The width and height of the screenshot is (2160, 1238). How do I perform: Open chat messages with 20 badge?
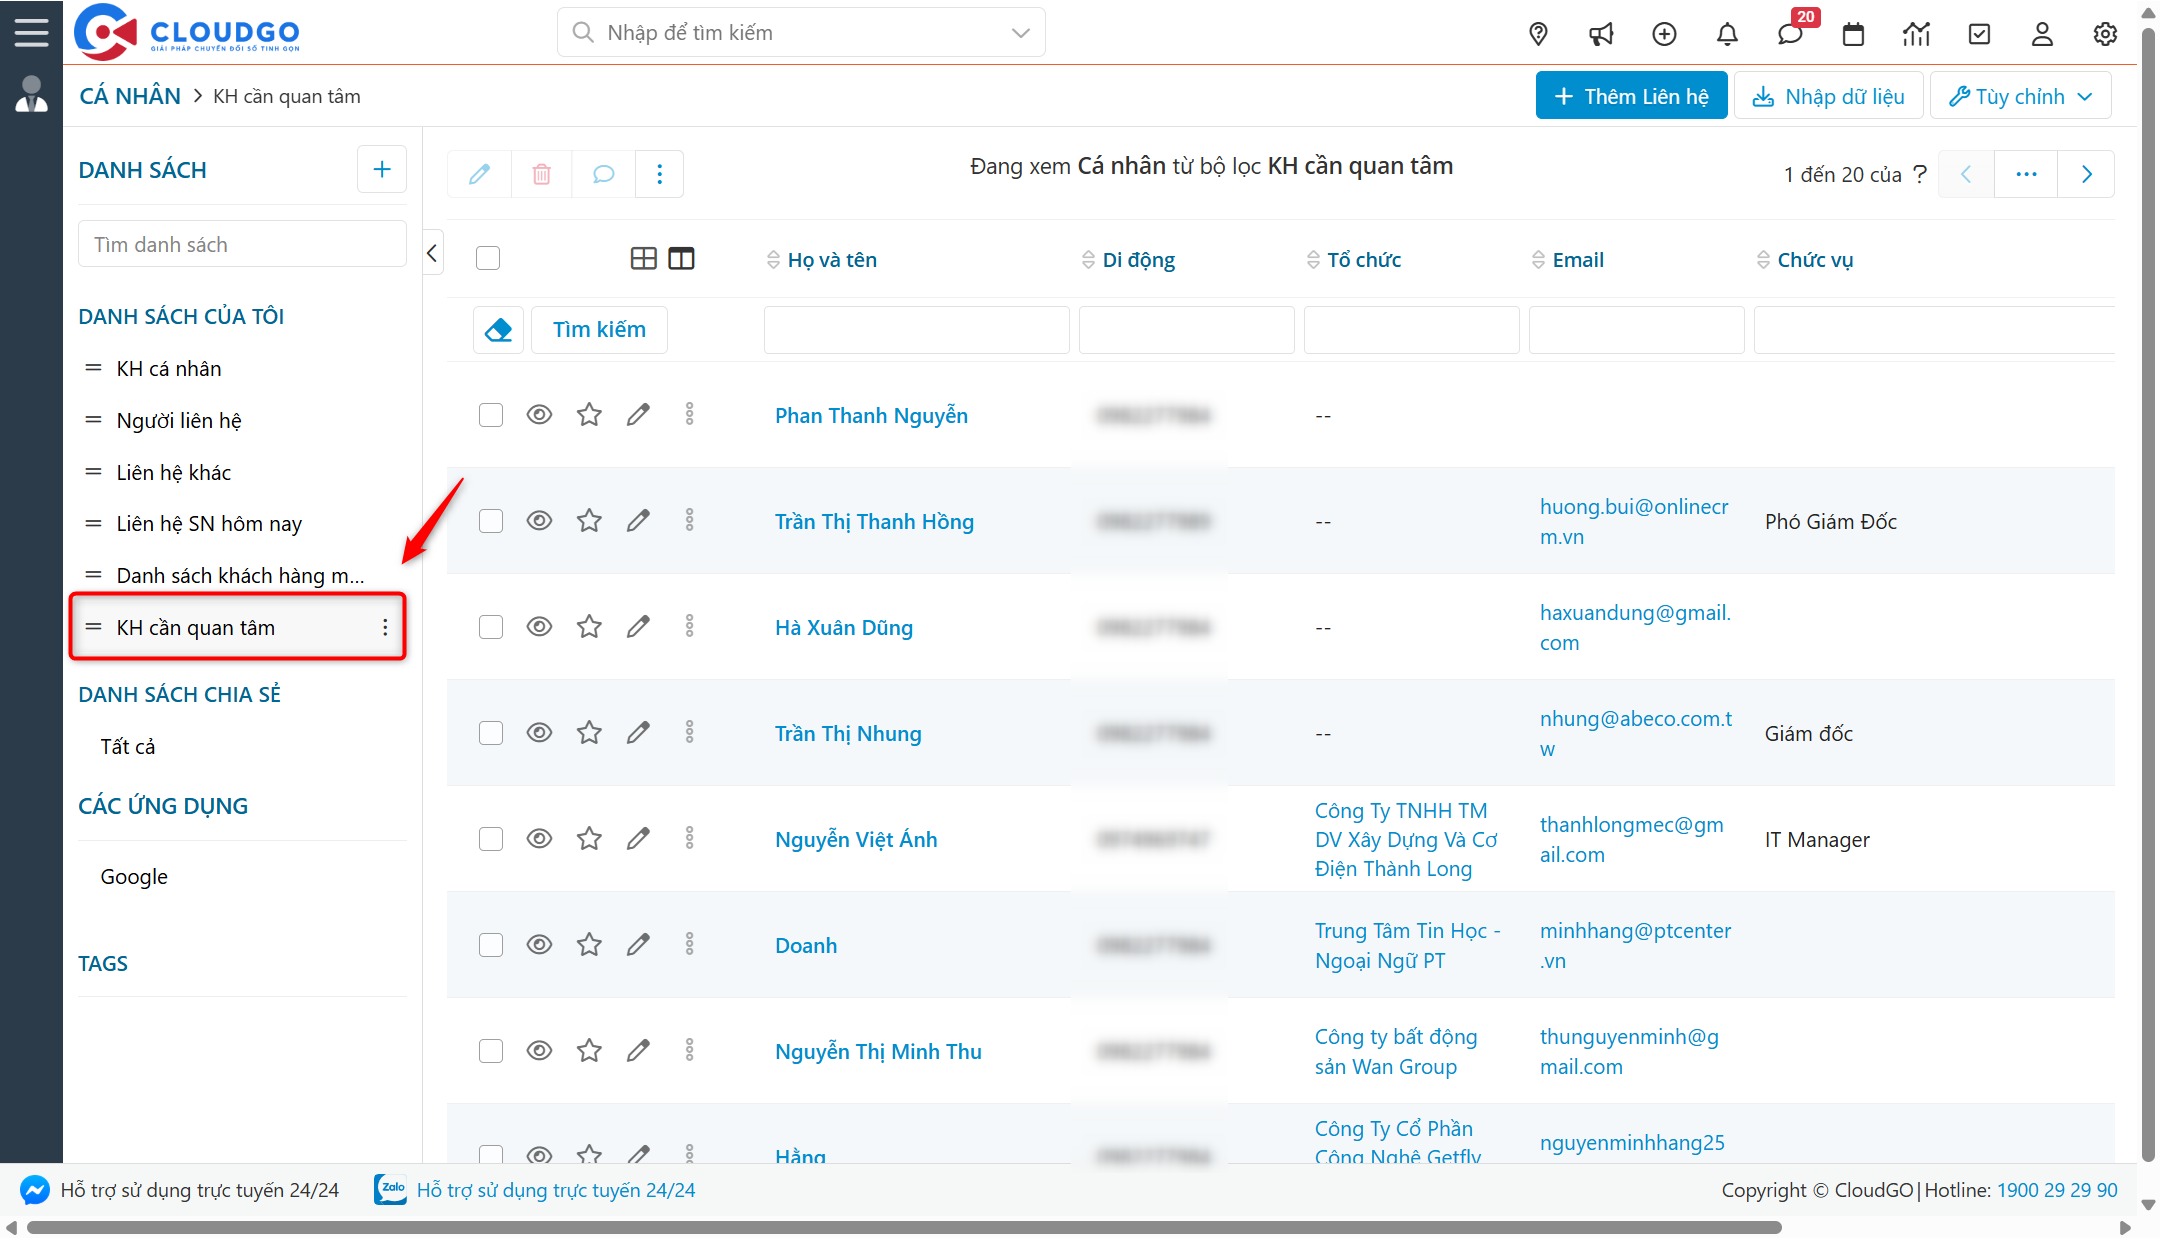point(1790,34)
